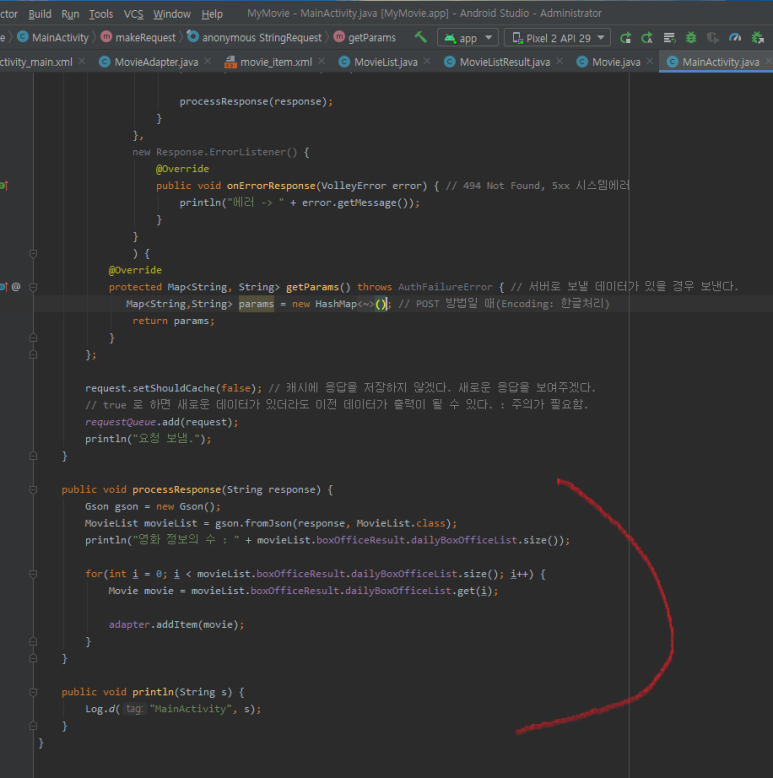This screenshot has width=773, height=778.
Task: Switch to the Movie.java tab
Action: point(616,62)
